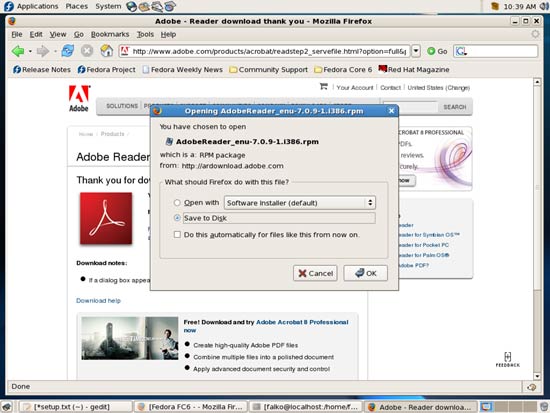Switch to setup.txt gedit taskbar window
Screen dimensions: 550x413
coord(75,407)
